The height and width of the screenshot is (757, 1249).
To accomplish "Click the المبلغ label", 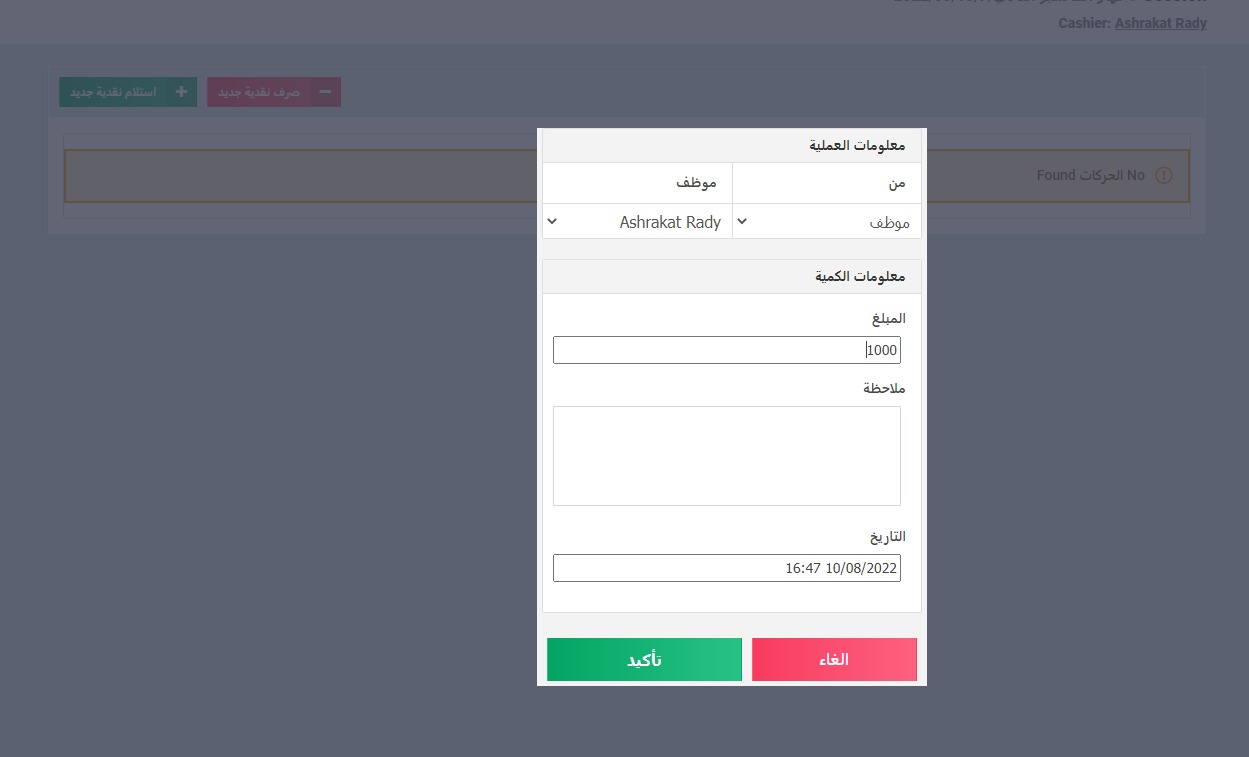I will (889, 318).
